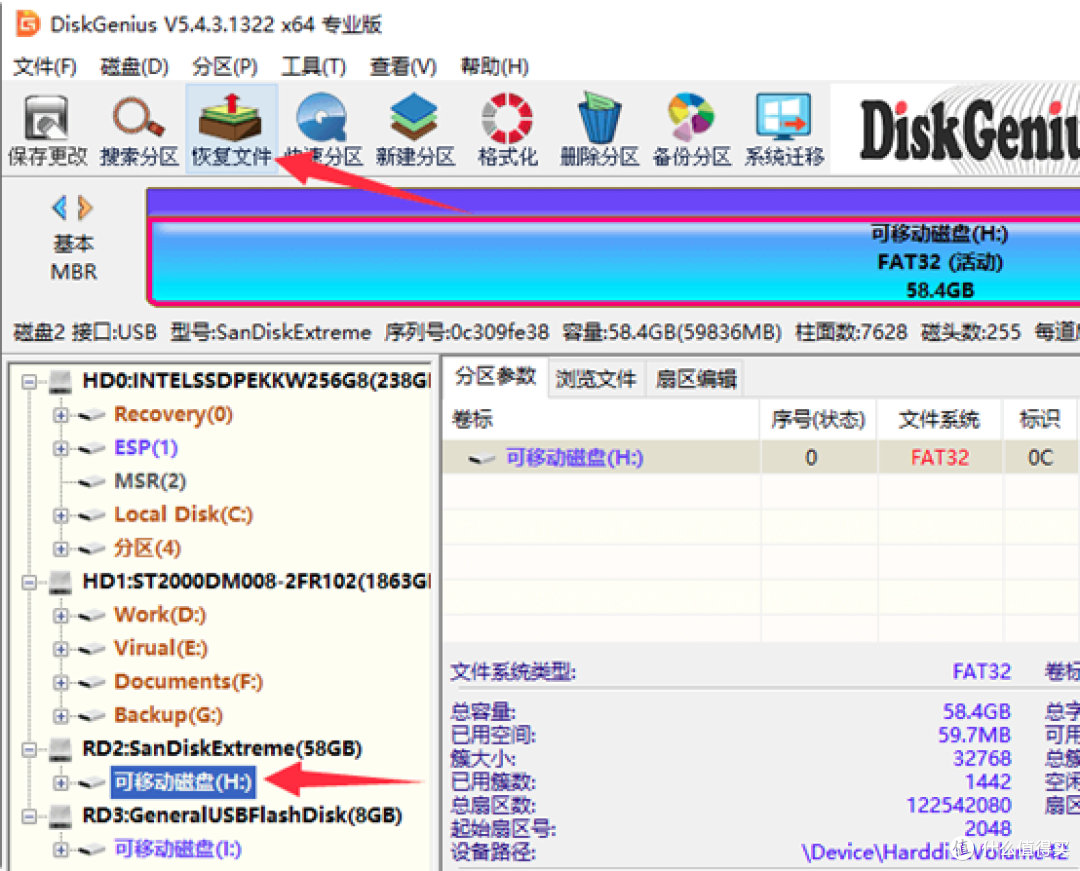The width and height of the screenshot is (1080, 871).
Task: Open the Quick Partition (快速分区) tool
Action: click(x=323, y=129)
